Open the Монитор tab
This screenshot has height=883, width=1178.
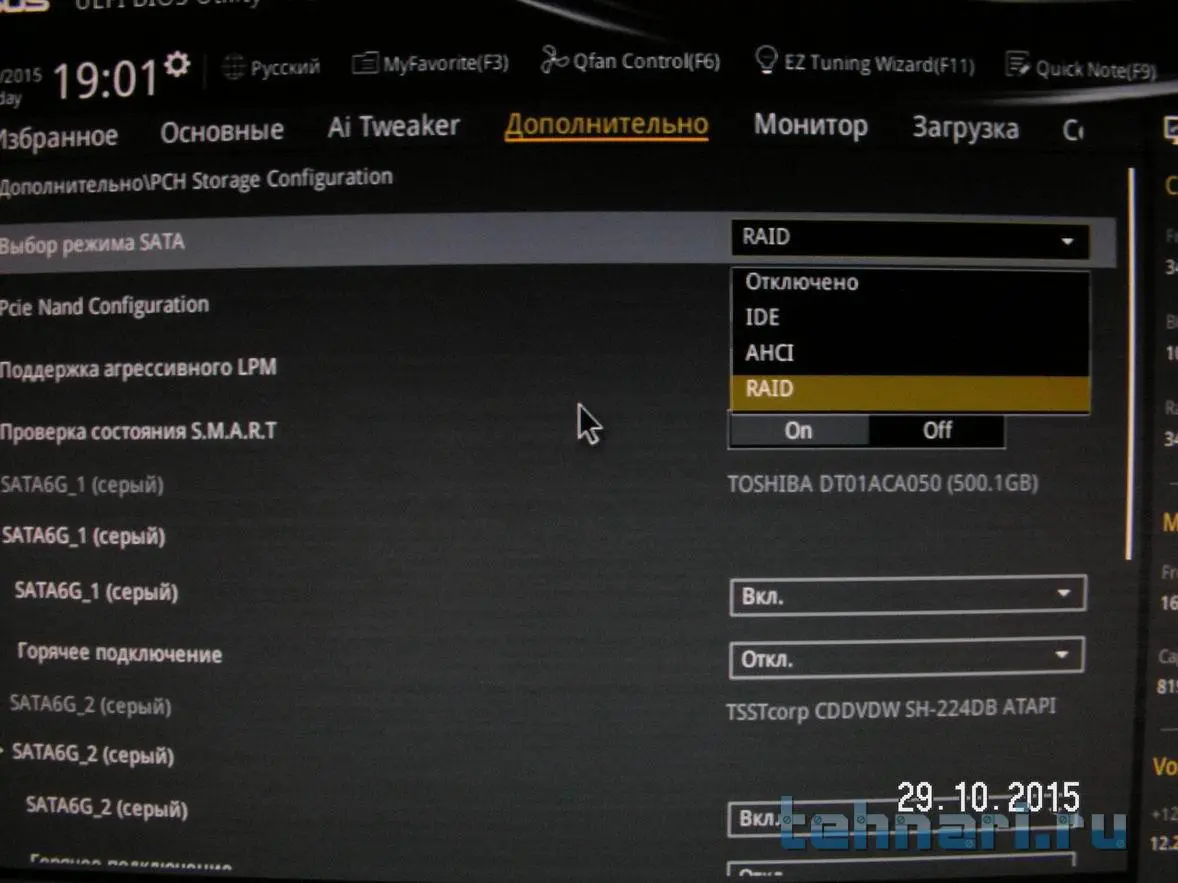pos(811,125)
